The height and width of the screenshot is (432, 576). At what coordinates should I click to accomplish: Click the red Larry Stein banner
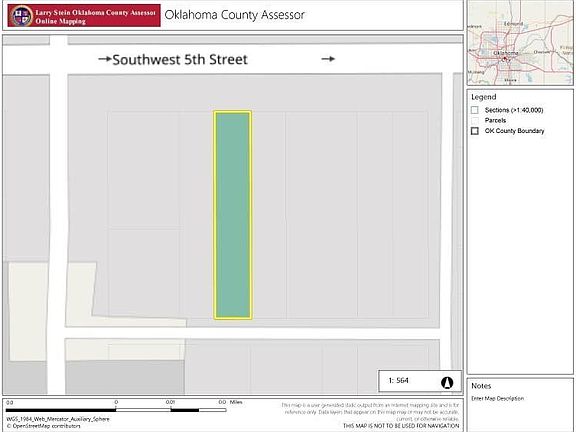[x=84, y=16]
